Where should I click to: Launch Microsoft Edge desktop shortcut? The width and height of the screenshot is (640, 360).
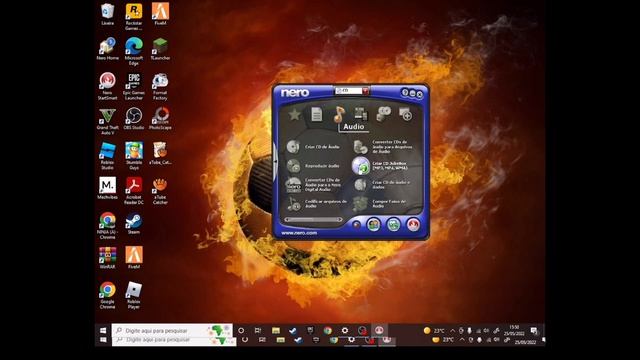point(134,51)
